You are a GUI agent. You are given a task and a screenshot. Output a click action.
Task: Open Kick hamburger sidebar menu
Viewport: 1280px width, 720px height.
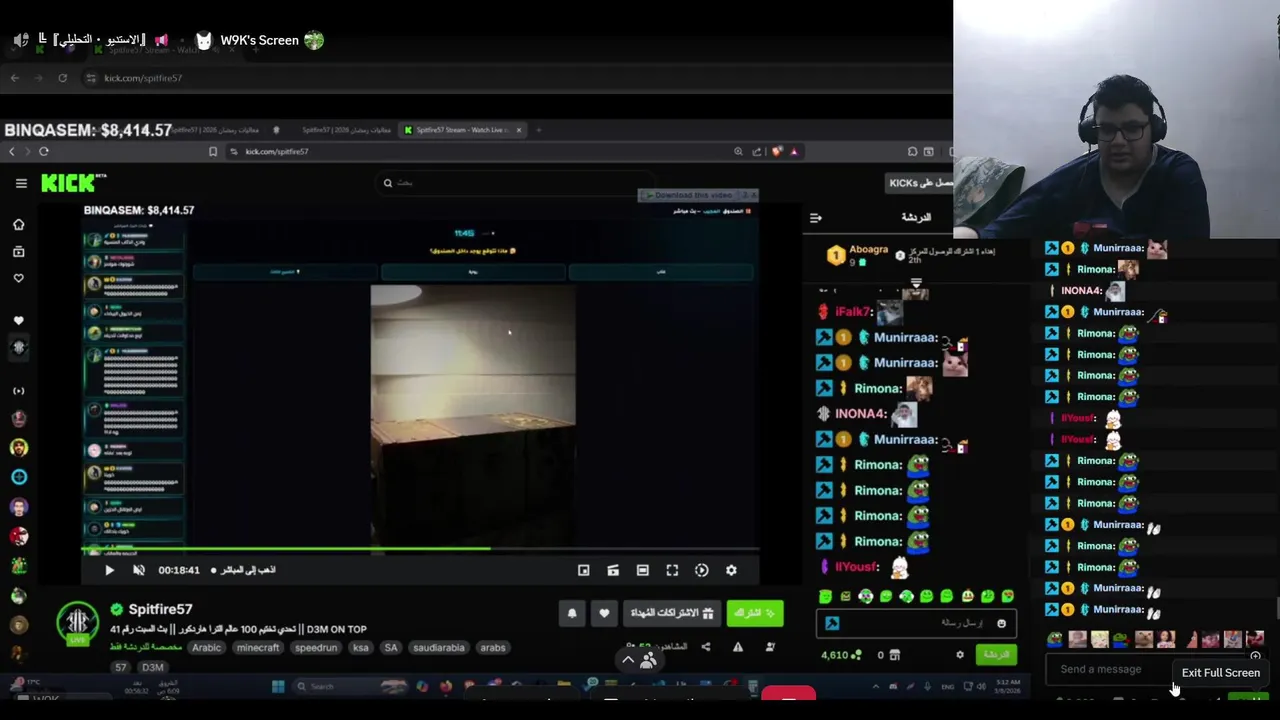[21, 183]
